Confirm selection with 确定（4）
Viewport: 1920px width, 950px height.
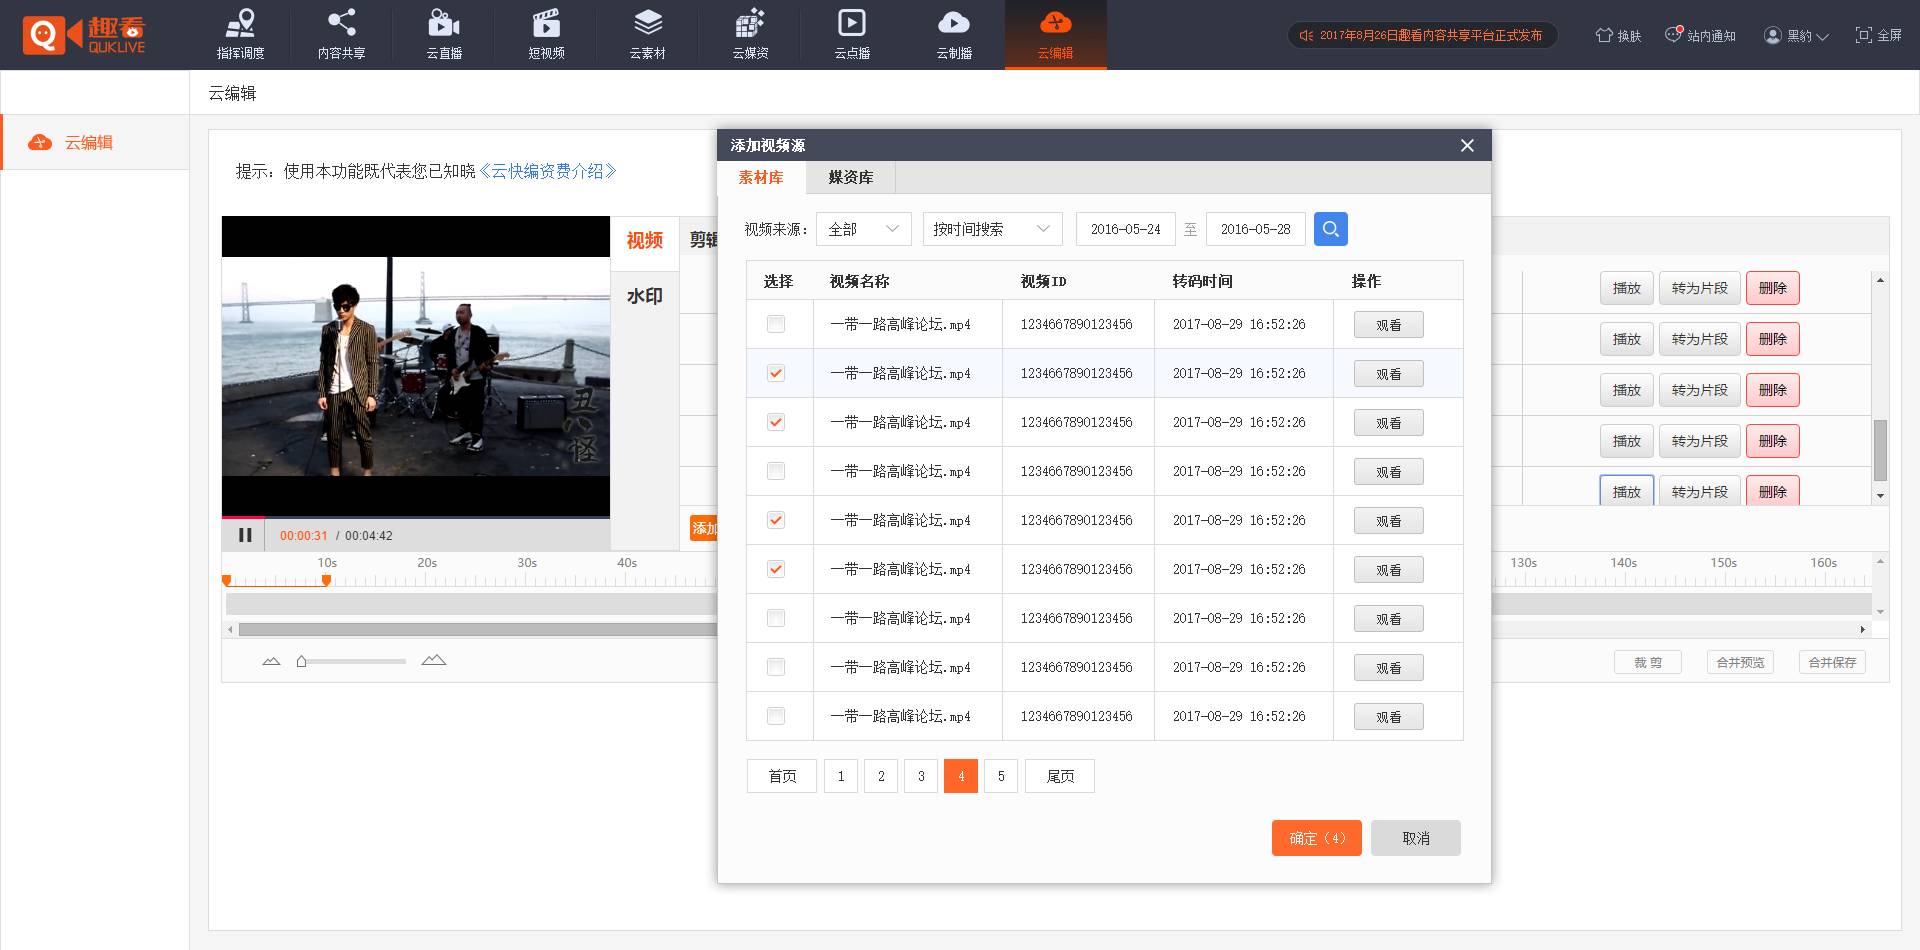pos(1317,838)
